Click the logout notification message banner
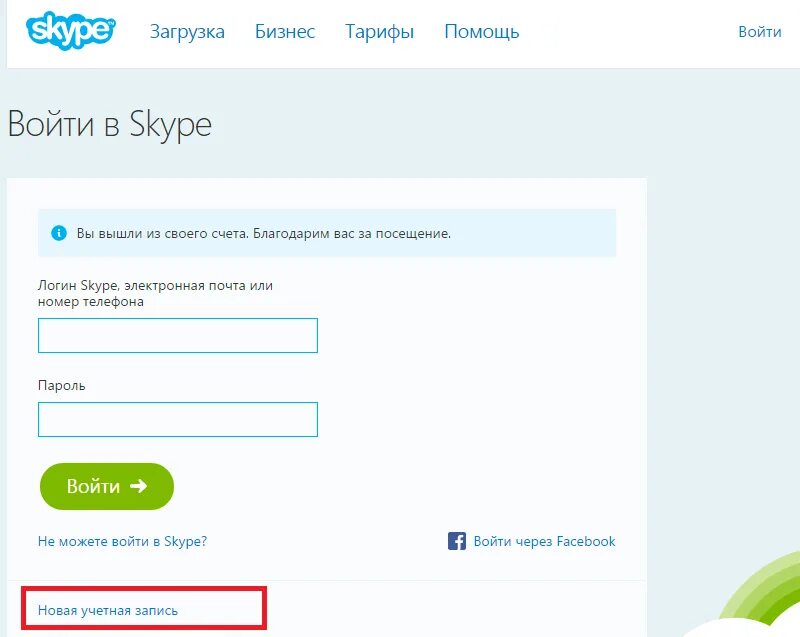Image resolution: width=800 pixels, height=637 pixels. pos(327,233)
